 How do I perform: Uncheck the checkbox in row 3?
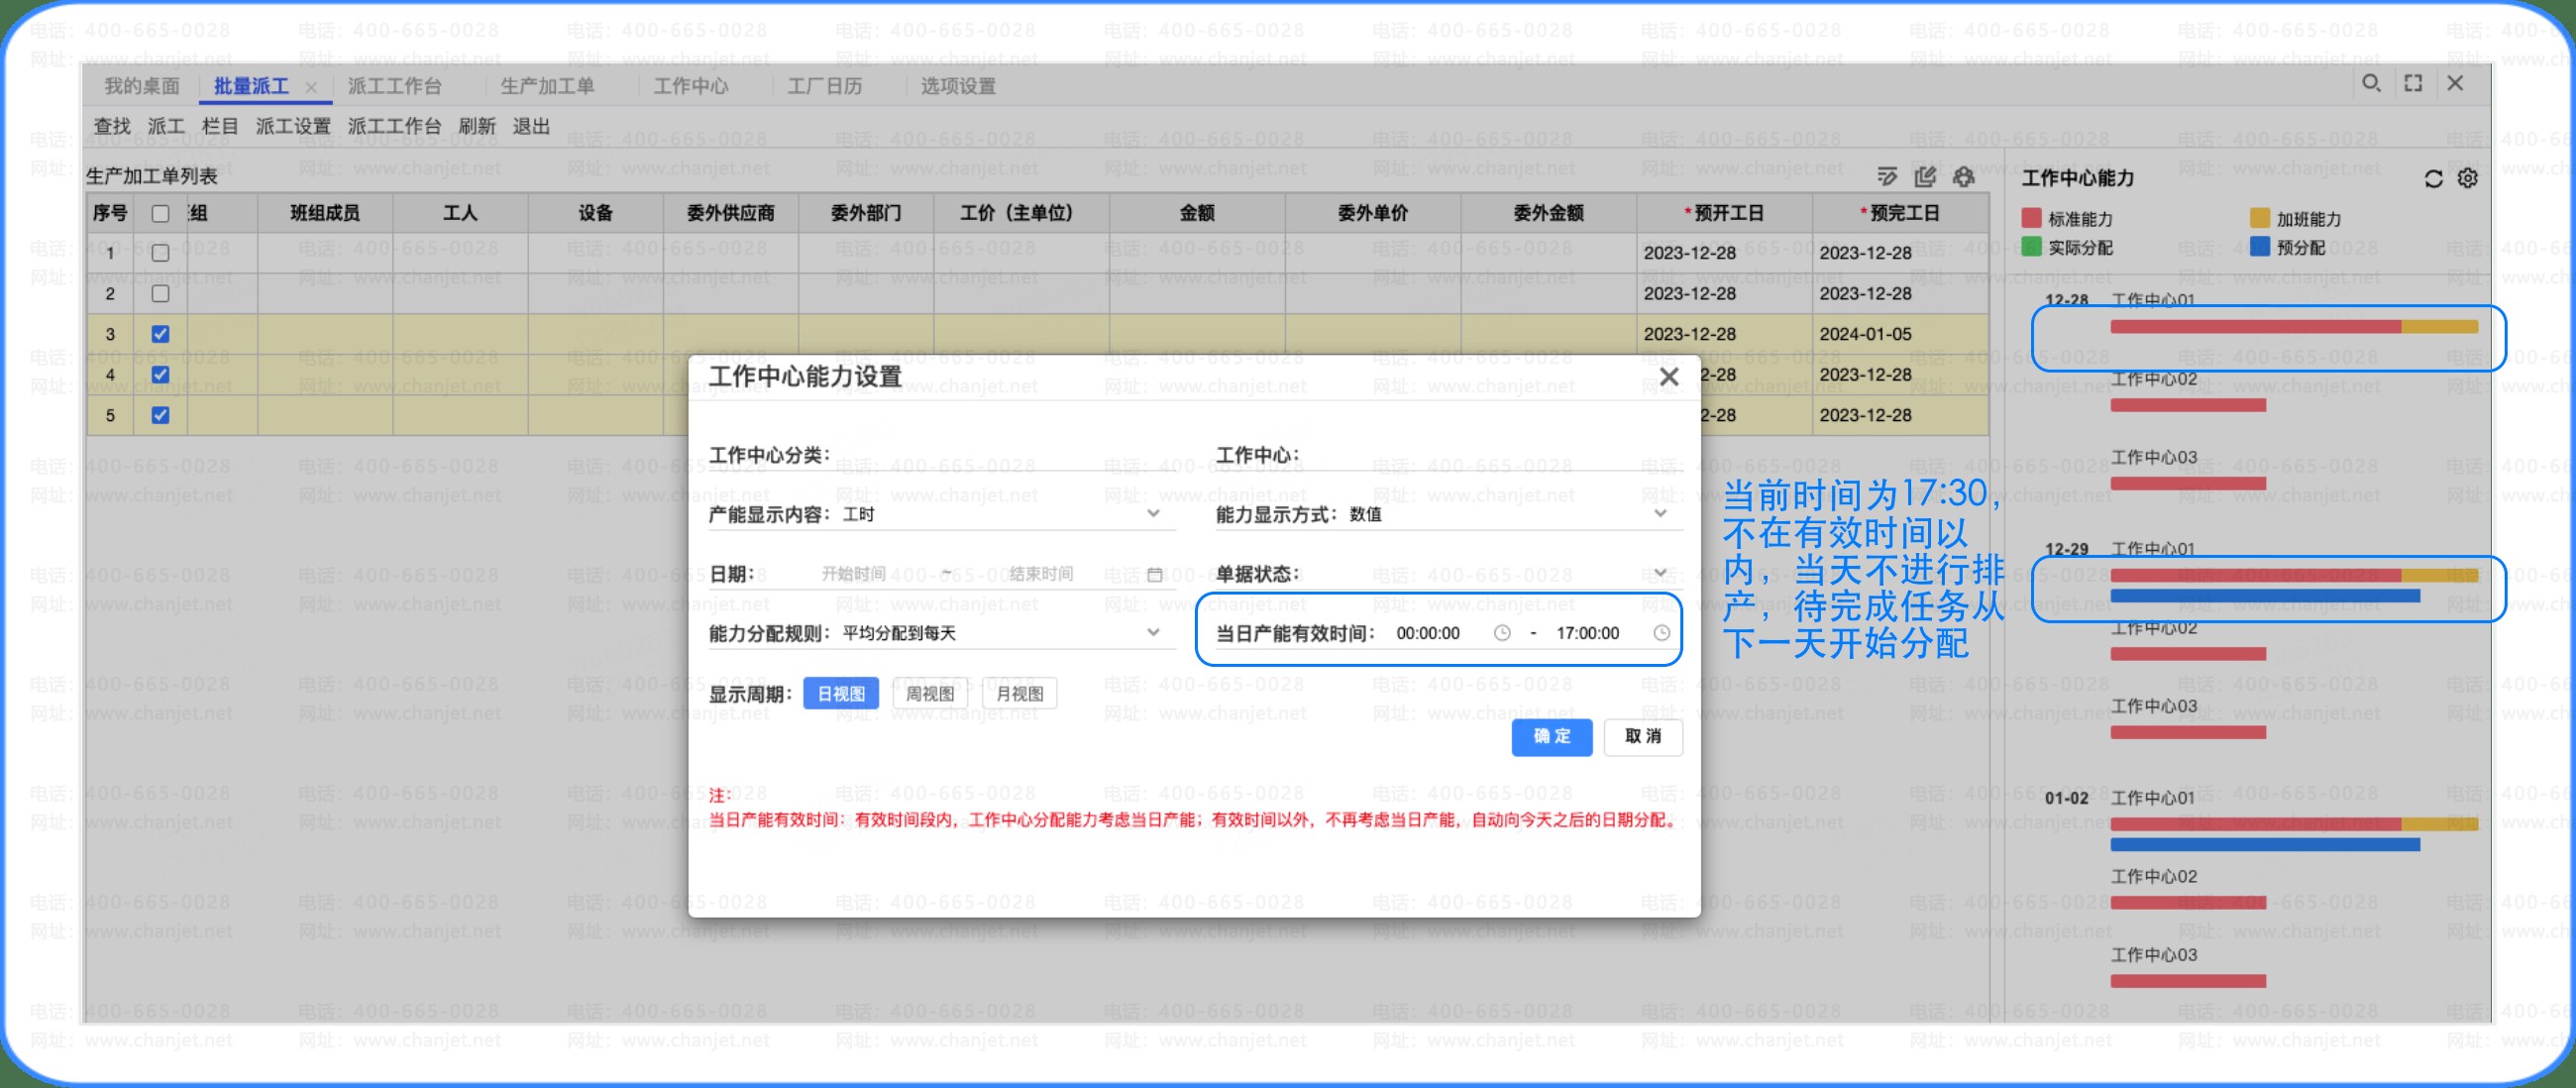click(x=160, y=334)
